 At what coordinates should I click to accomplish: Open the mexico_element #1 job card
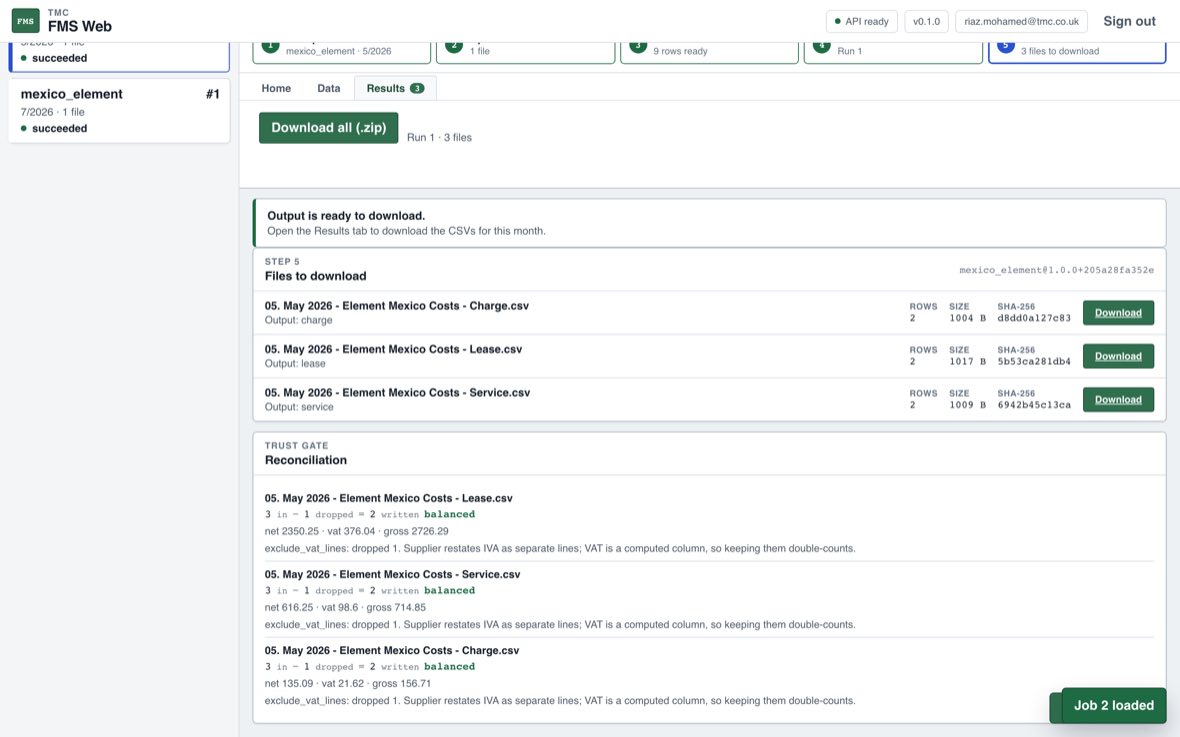click(x=119, y=111)
